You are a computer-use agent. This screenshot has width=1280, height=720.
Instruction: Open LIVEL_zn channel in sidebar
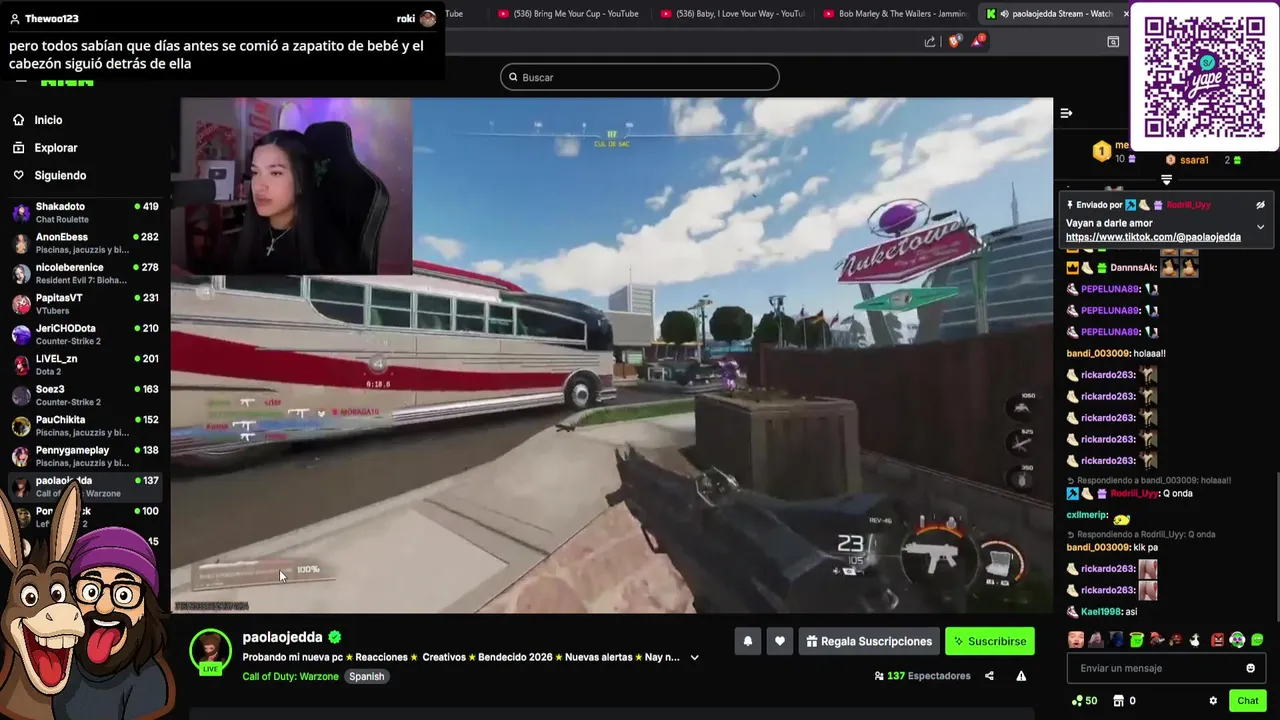coord(85,364)
